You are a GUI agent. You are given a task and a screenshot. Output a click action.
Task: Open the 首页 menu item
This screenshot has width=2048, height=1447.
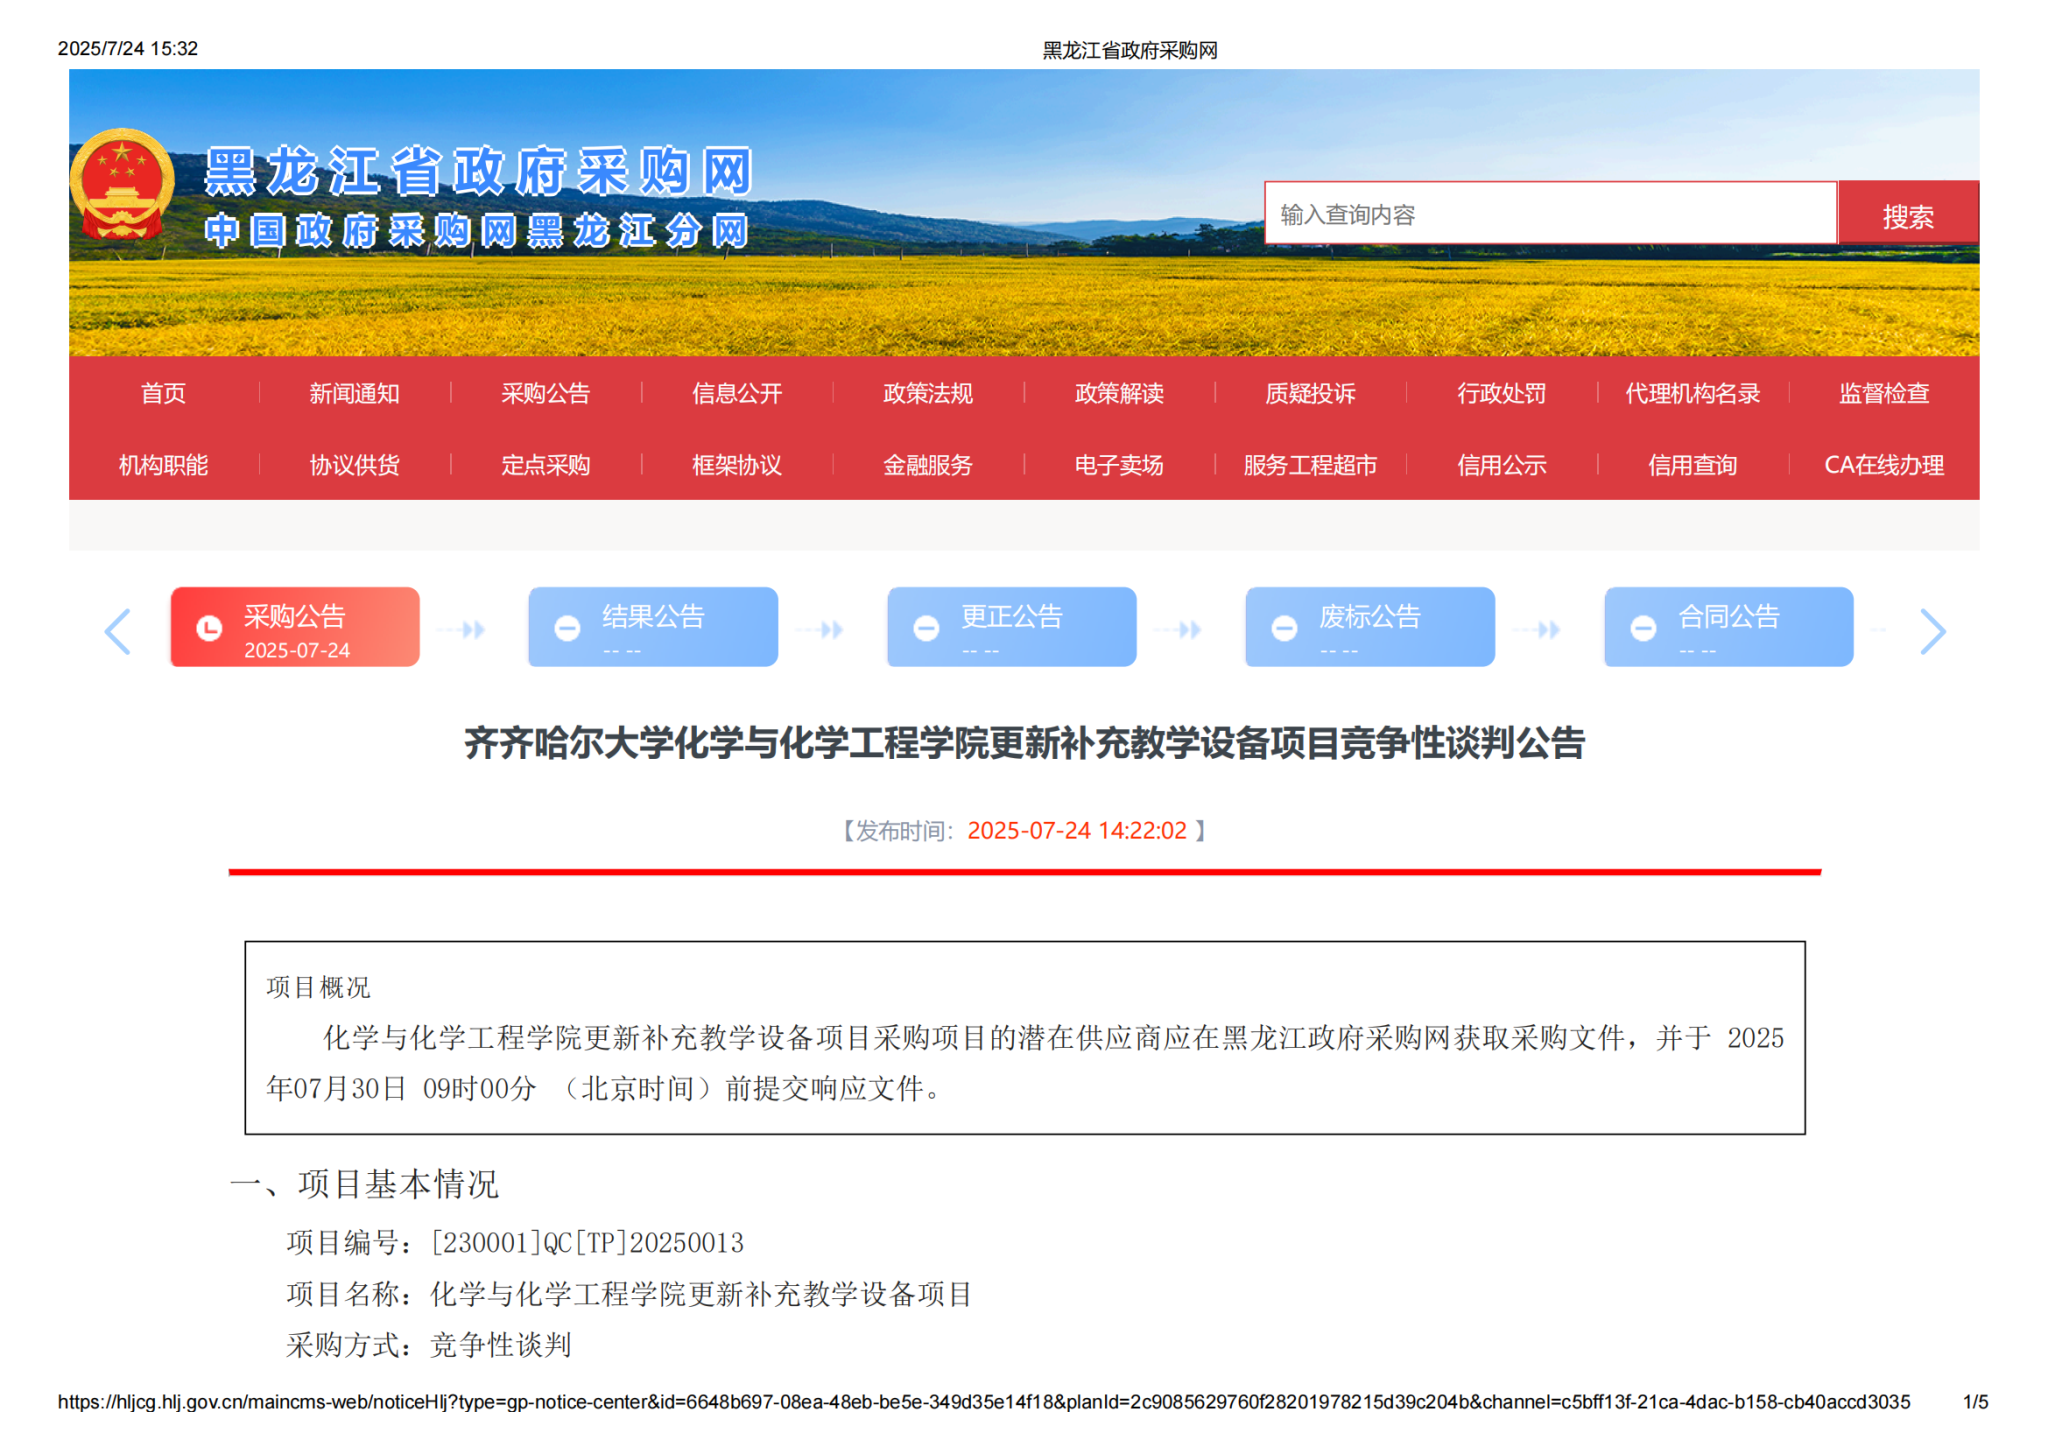[x=163, y=394]
